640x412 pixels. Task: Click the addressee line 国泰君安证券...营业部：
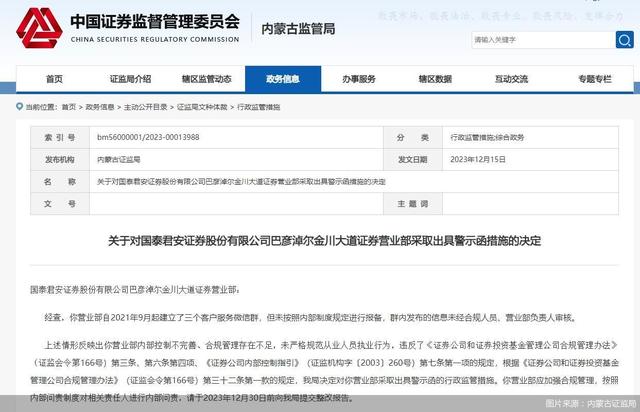[x=135, y=290]
